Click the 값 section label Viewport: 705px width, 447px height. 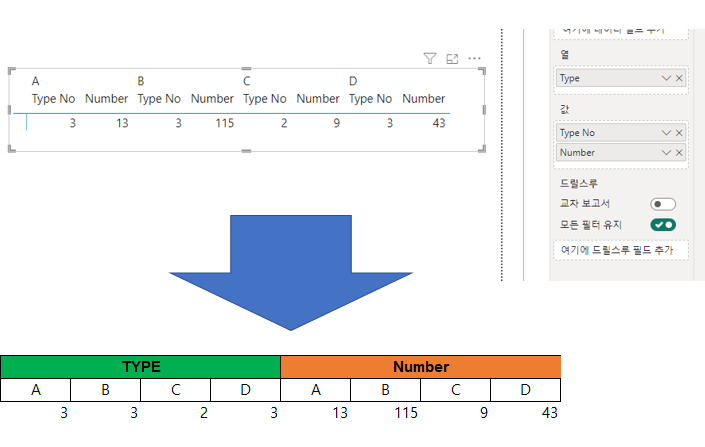565,109
